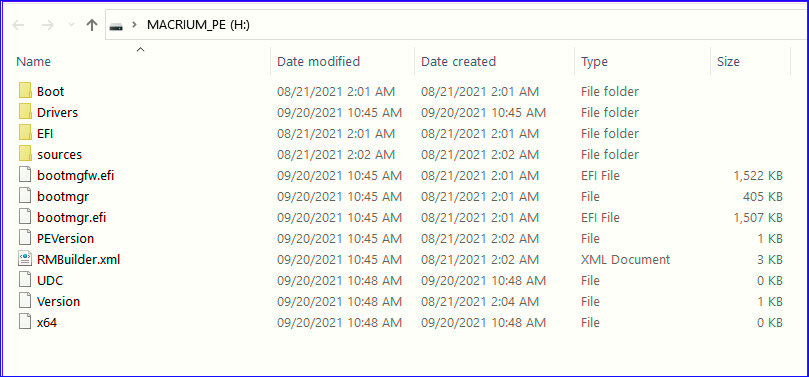Click the EFI folder icon
The width and height of the screenshot is (809, 377).
tap(25, 133)
